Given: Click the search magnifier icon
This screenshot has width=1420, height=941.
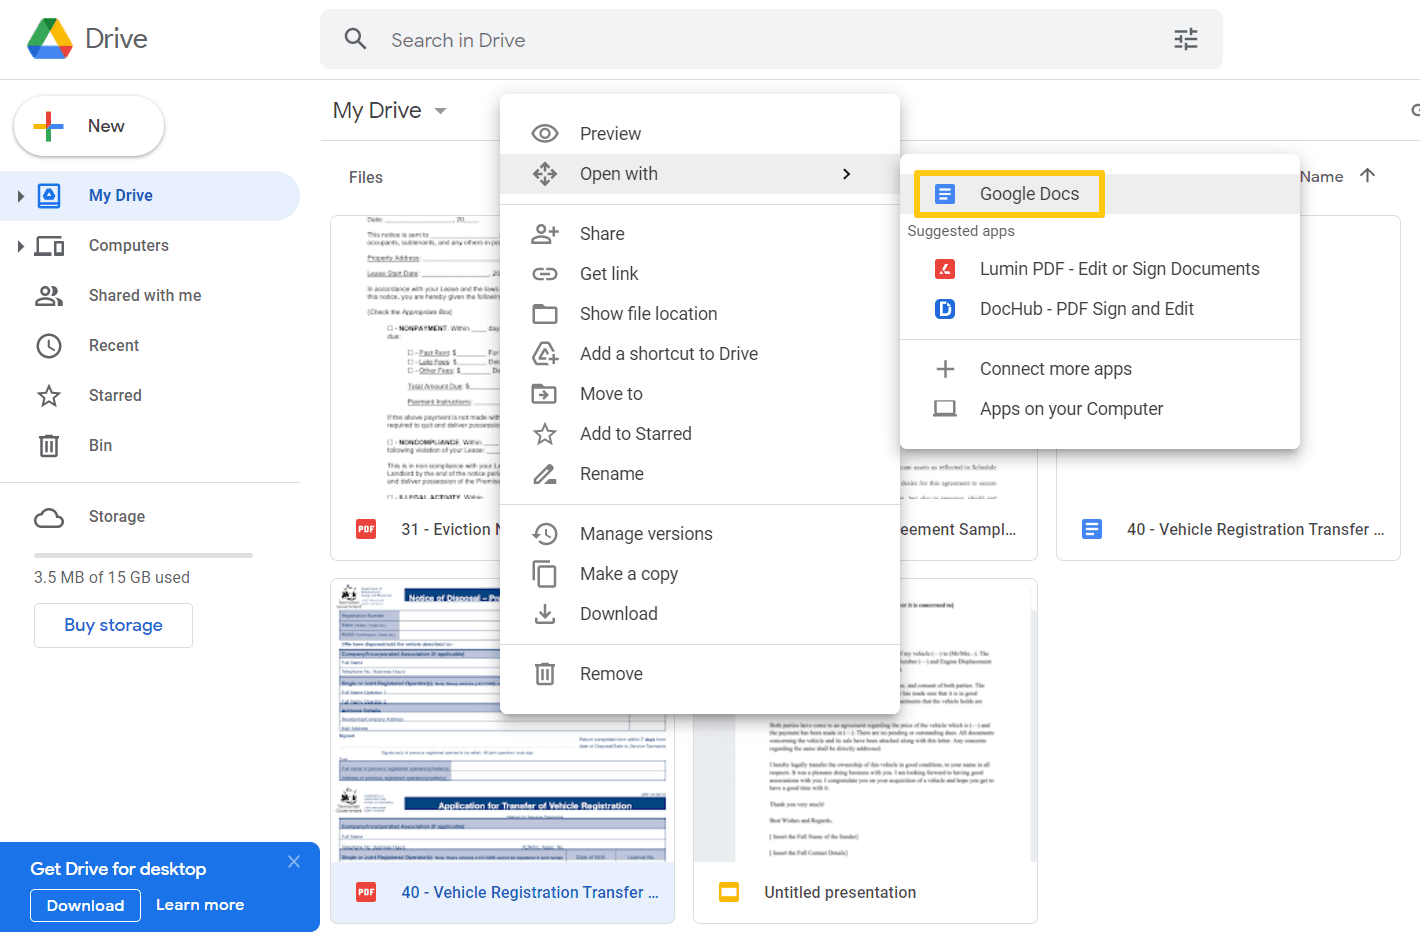Looking at the screenshot, I should click(x=355, y=39).
